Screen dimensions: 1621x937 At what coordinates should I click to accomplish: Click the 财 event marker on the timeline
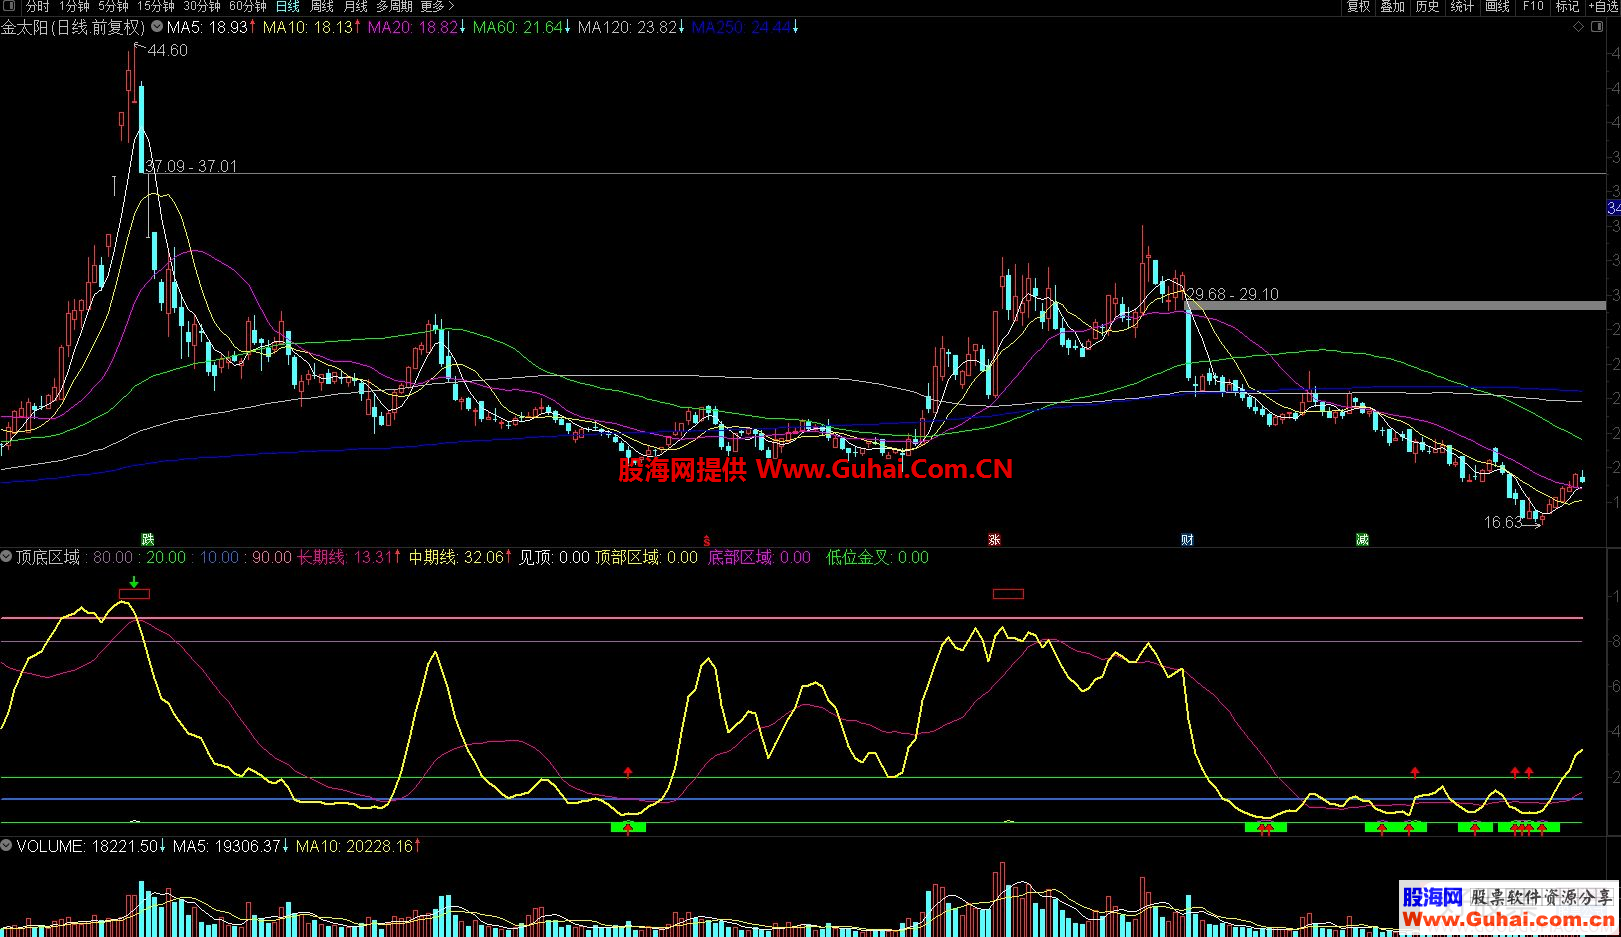coord(1187,540)
